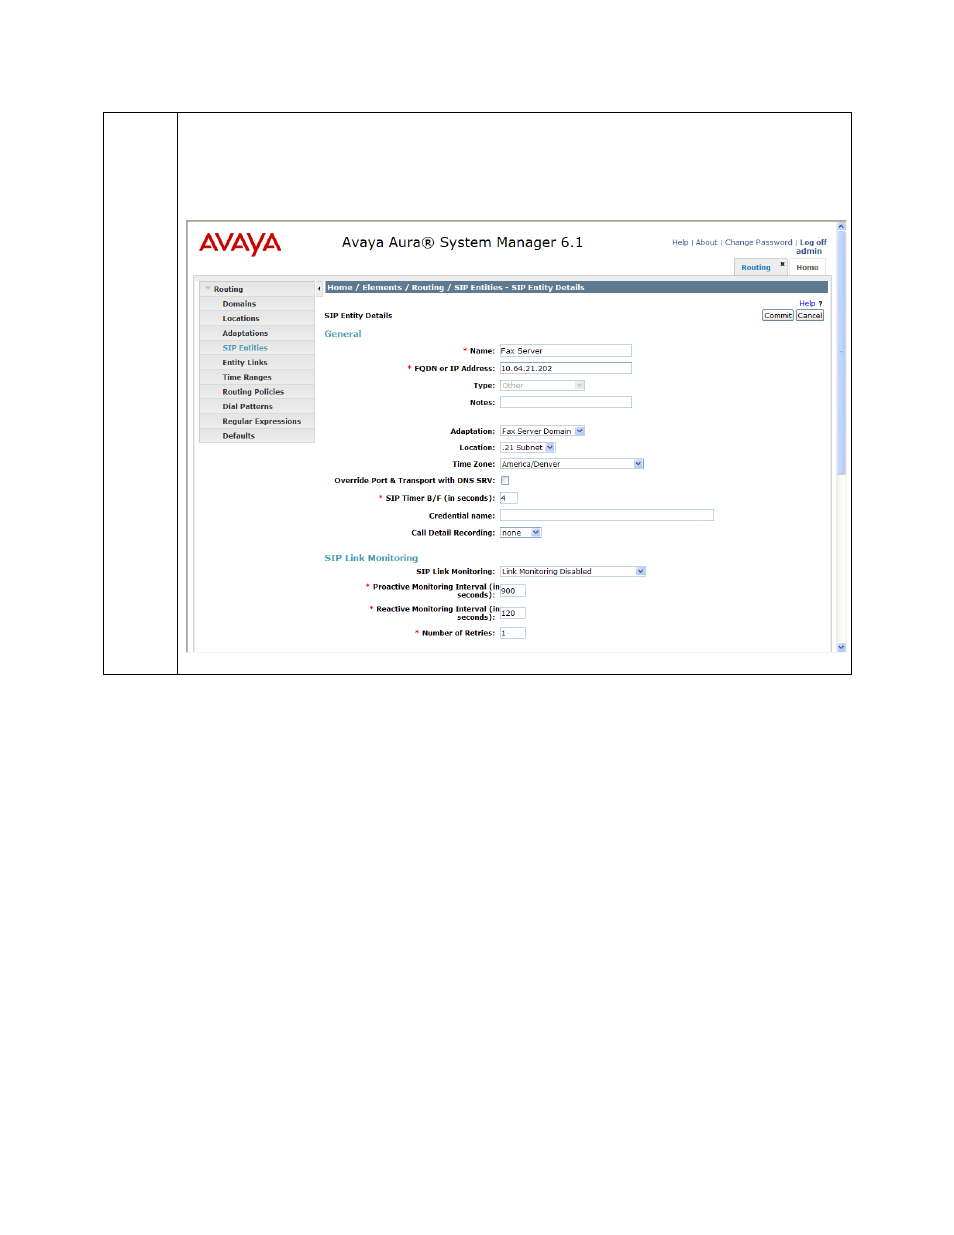Click the scroll-up arrow of page scrollbar

point(841,227)
